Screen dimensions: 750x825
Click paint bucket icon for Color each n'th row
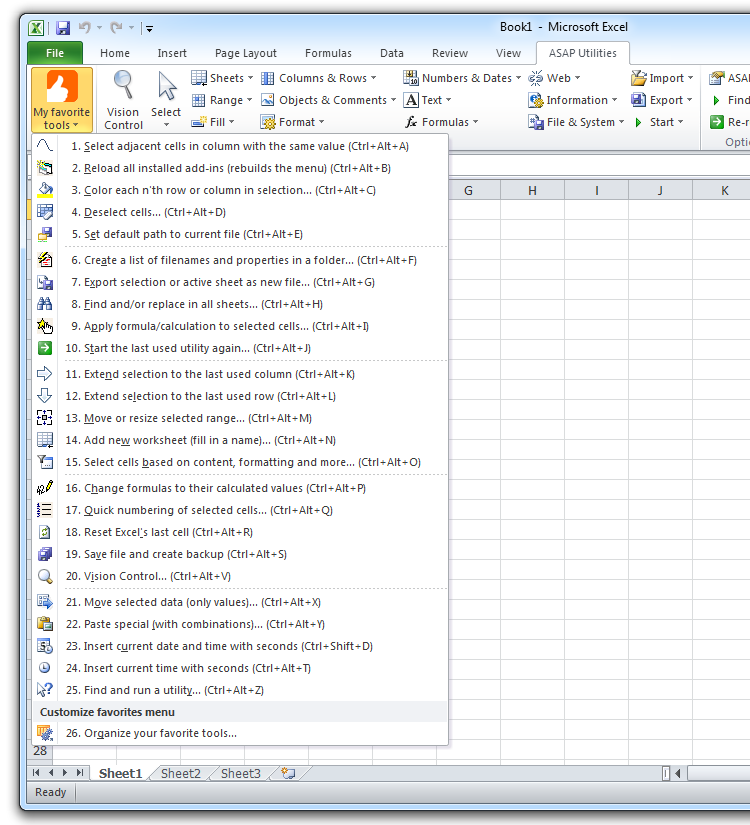(x=45, y=190)
